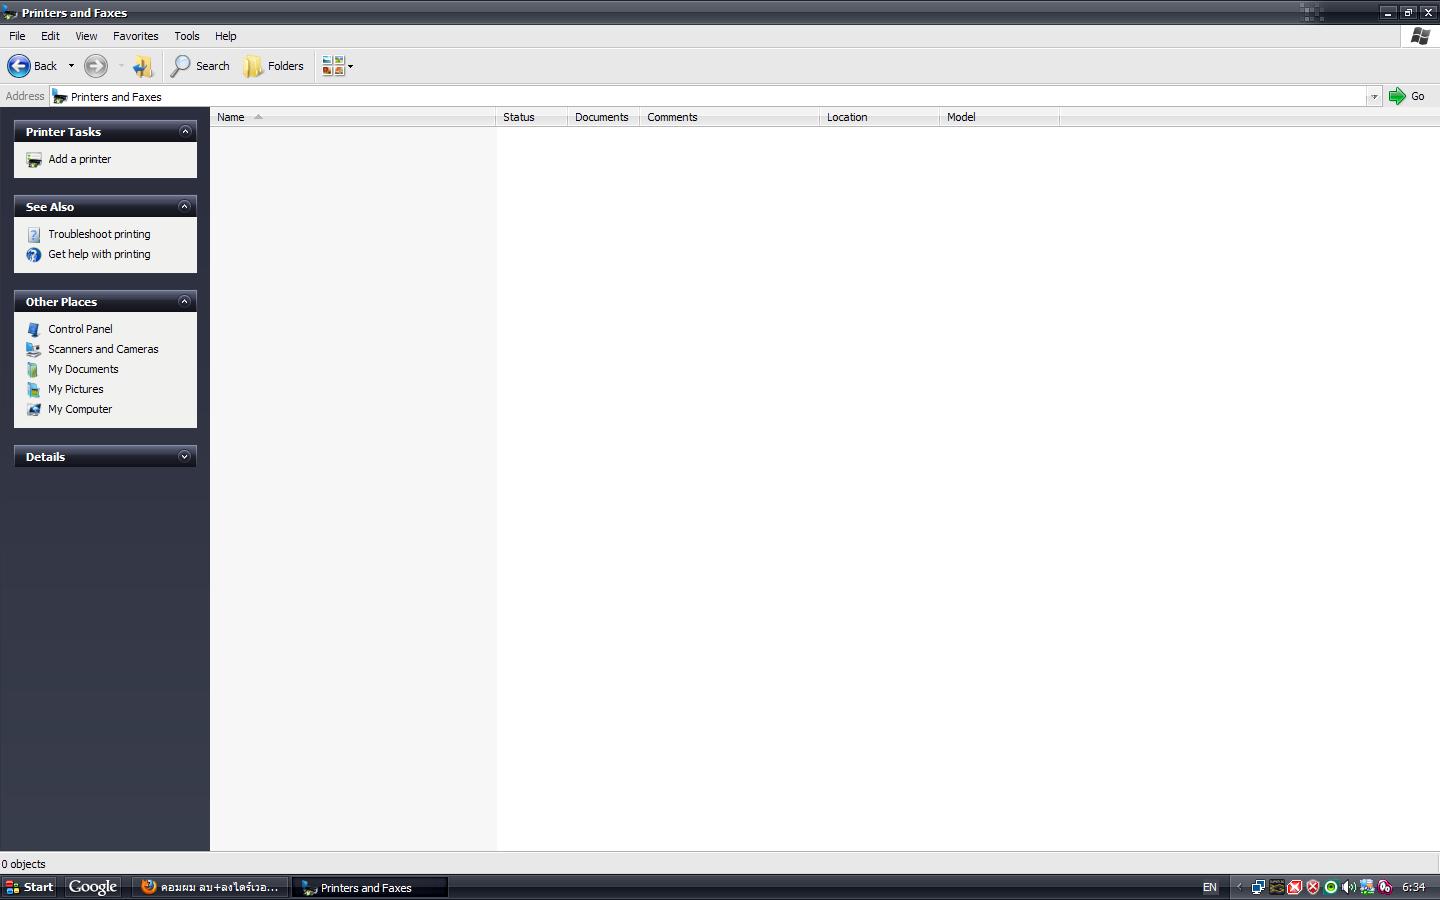Expand the Details panel

(x=184, y=456)
